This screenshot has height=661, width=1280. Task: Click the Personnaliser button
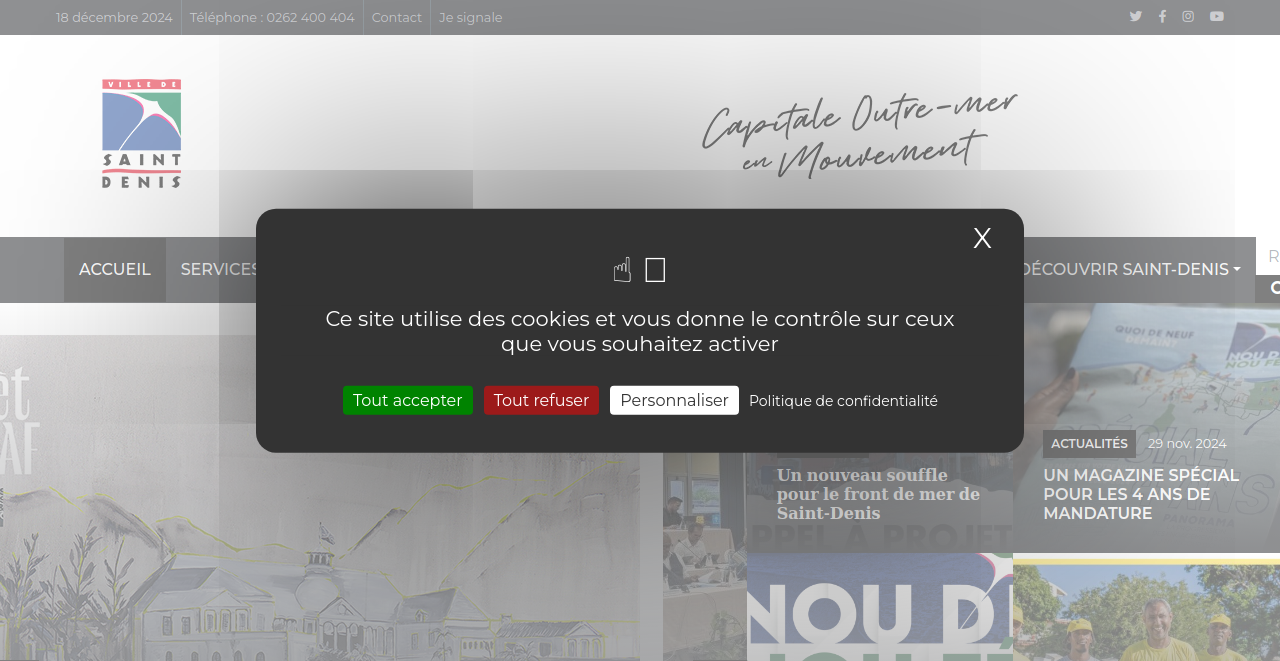[674, 400]
